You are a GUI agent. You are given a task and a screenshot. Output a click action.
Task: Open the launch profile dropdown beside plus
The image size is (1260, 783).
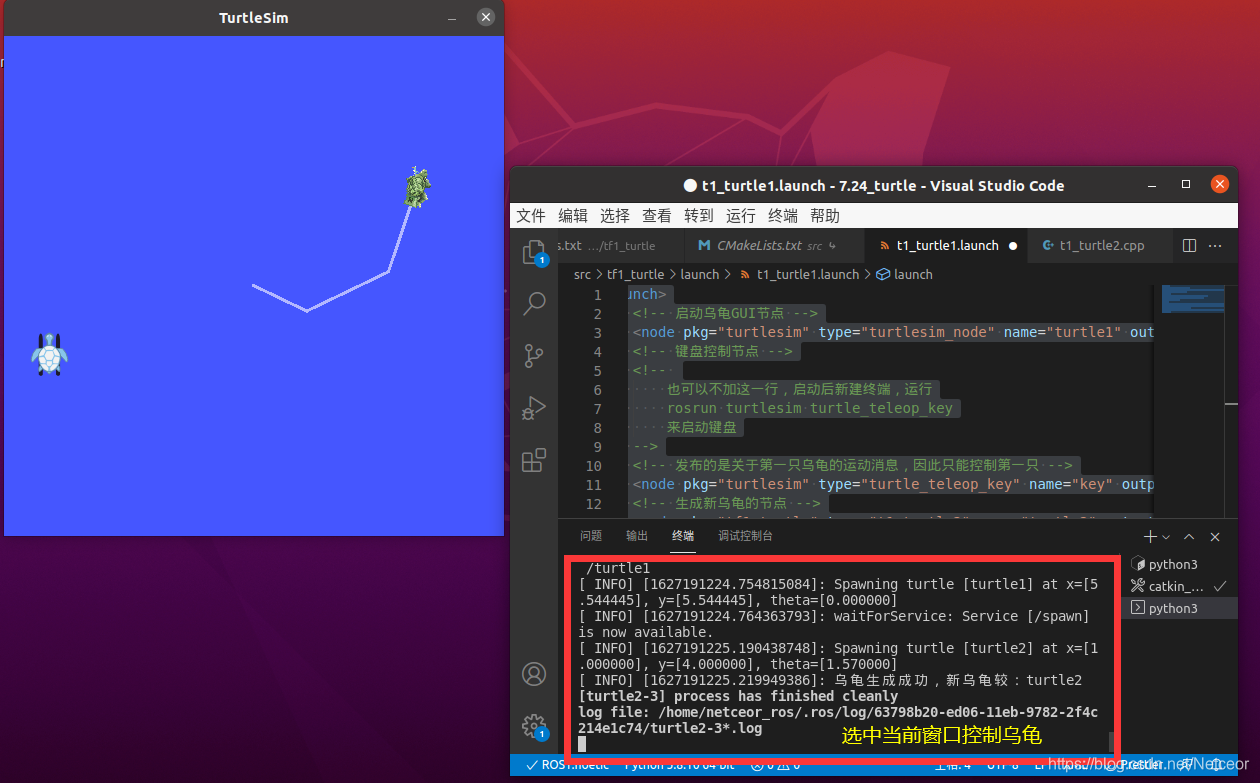tap(1166, 537)
